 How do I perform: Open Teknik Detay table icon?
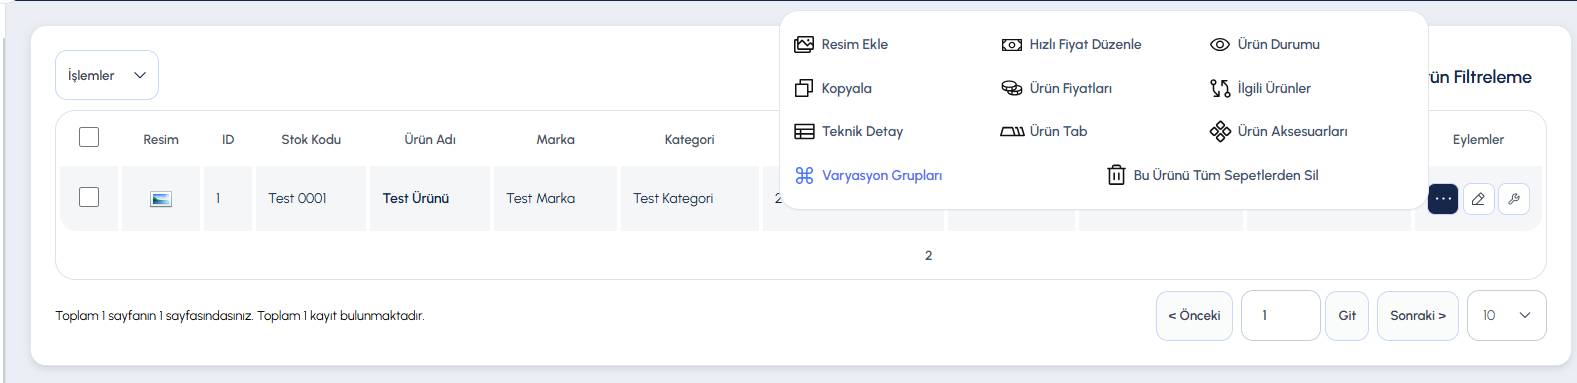(804, 131)
